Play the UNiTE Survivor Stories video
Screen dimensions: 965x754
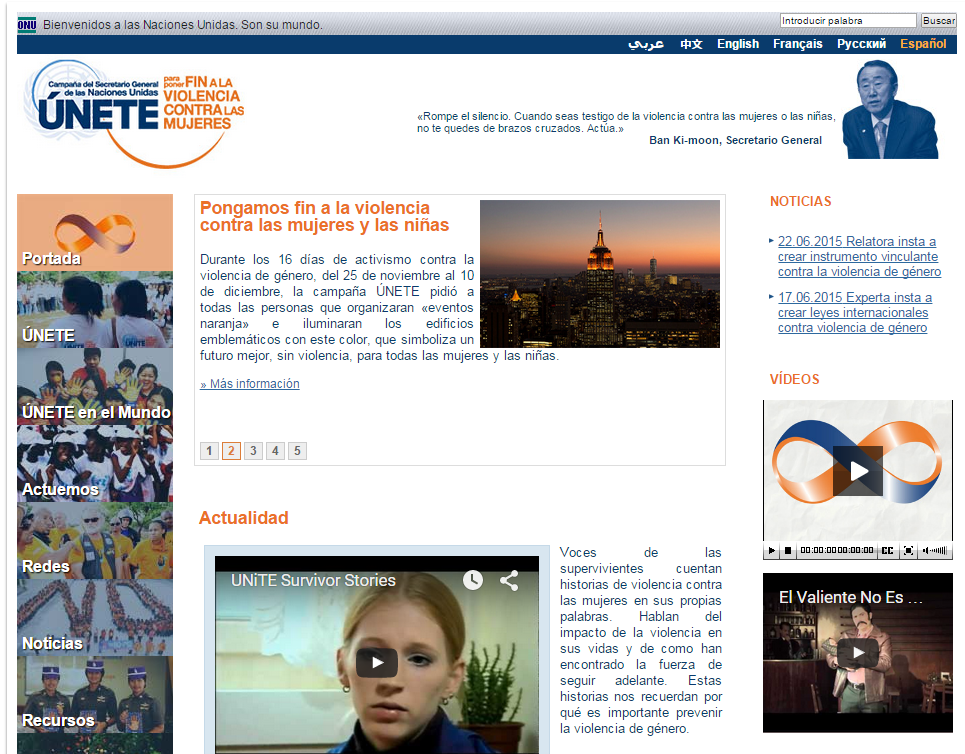(x=377, y=662)
